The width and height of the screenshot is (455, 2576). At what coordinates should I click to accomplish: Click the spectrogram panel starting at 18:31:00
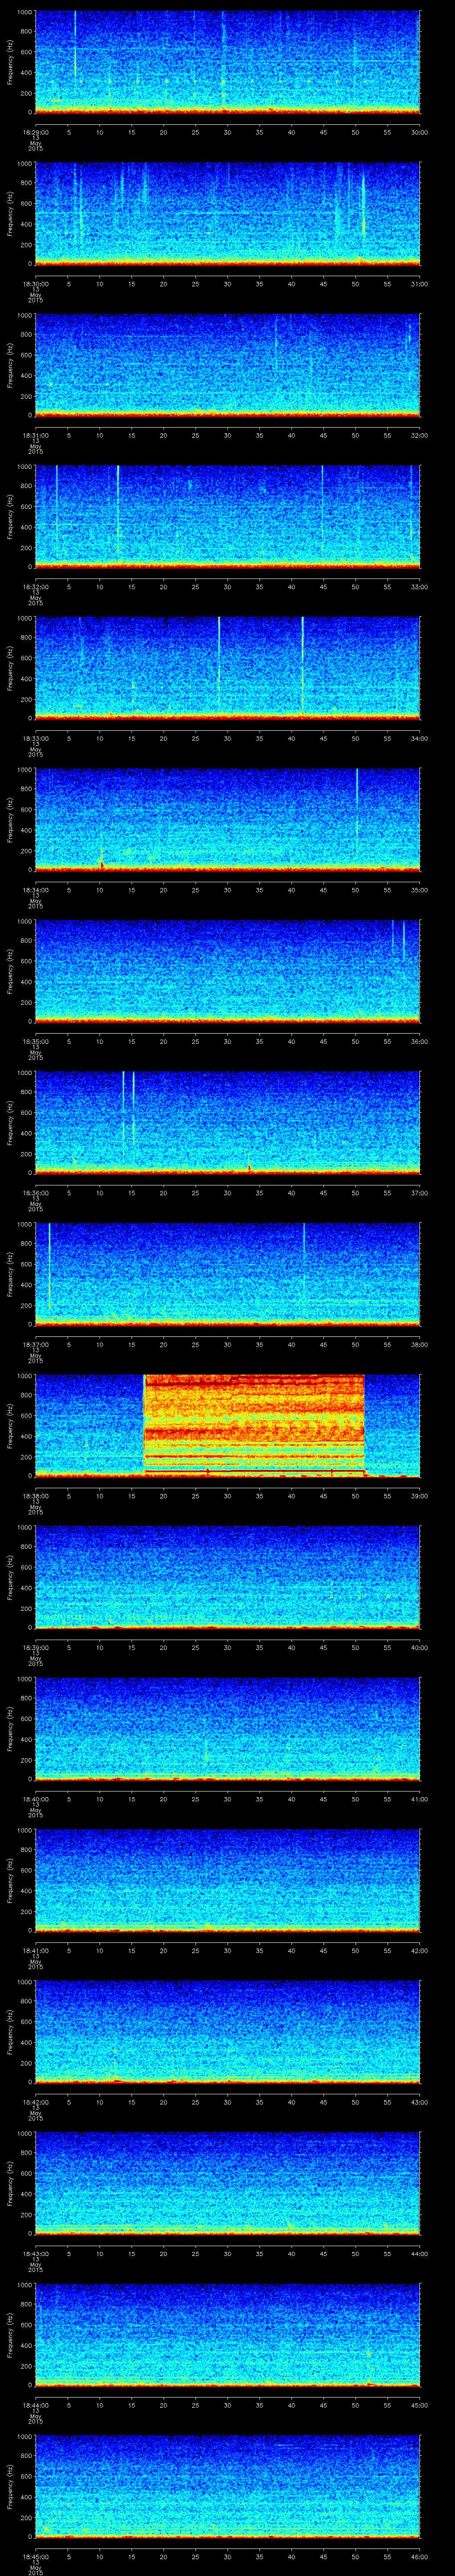coord(227,365)
